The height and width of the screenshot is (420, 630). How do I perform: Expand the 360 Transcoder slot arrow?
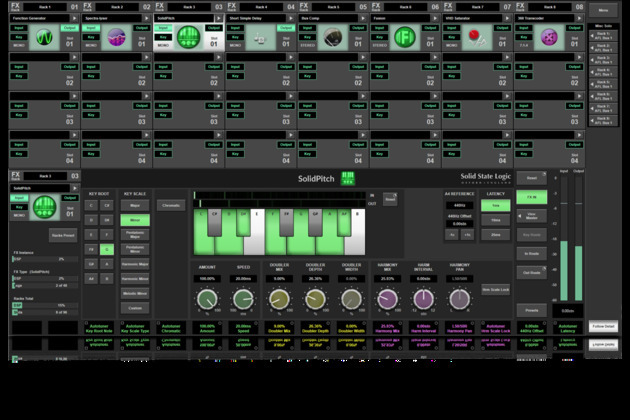pos(579,18)
